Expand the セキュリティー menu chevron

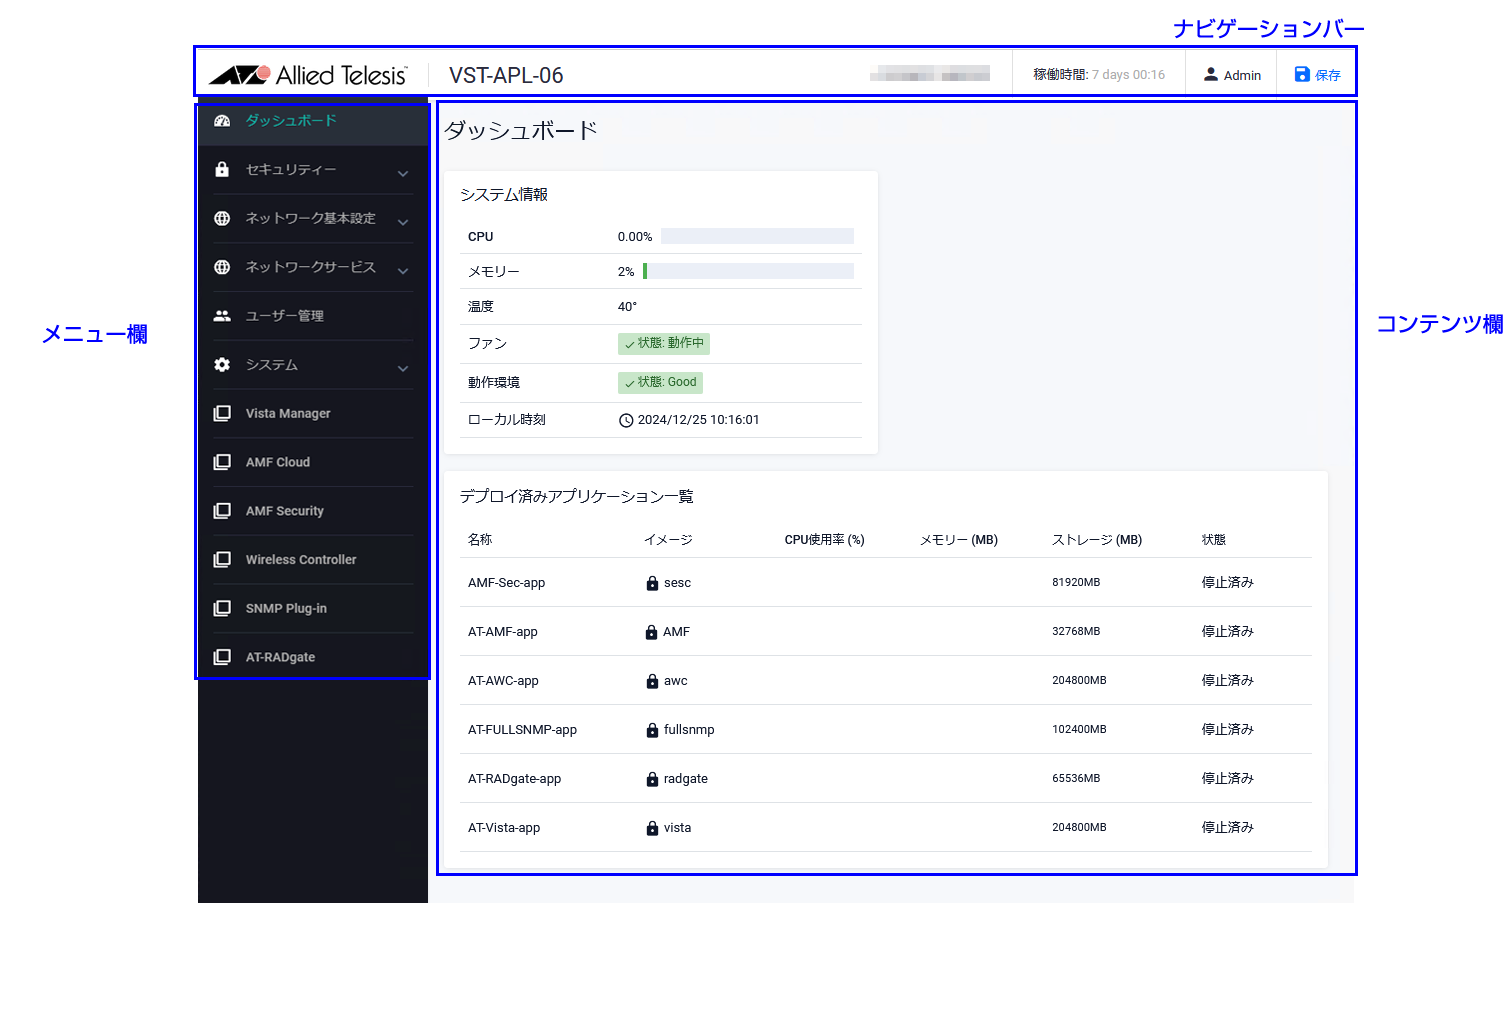pyautogui.click(x=403, y=173)
